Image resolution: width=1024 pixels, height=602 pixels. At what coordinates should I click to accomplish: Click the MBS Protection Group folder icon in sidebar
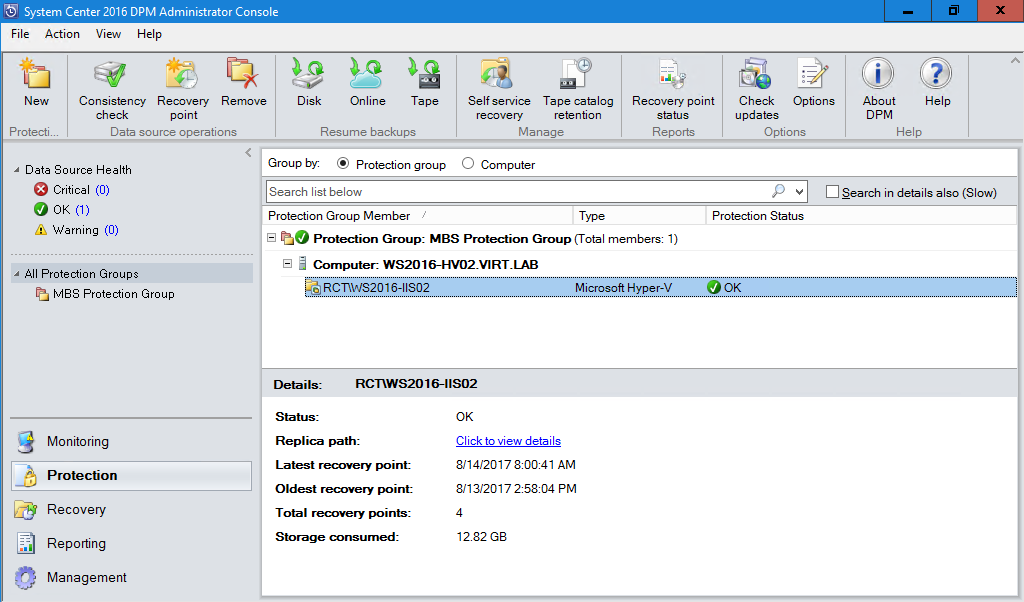coord(42,294)
